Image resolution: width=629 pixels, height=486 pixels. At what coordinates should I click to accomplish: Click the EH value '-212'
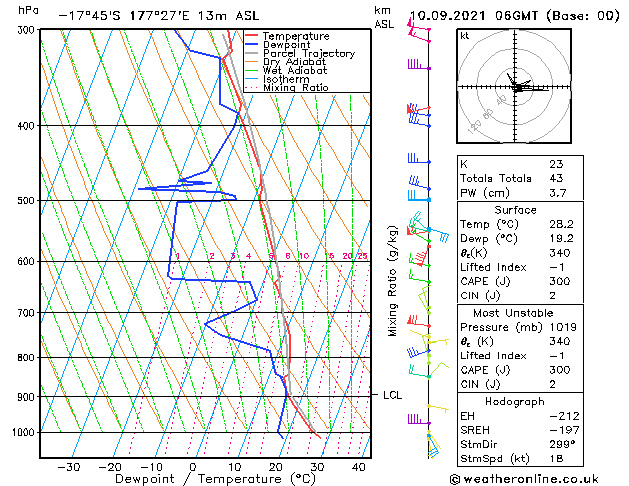564,416
